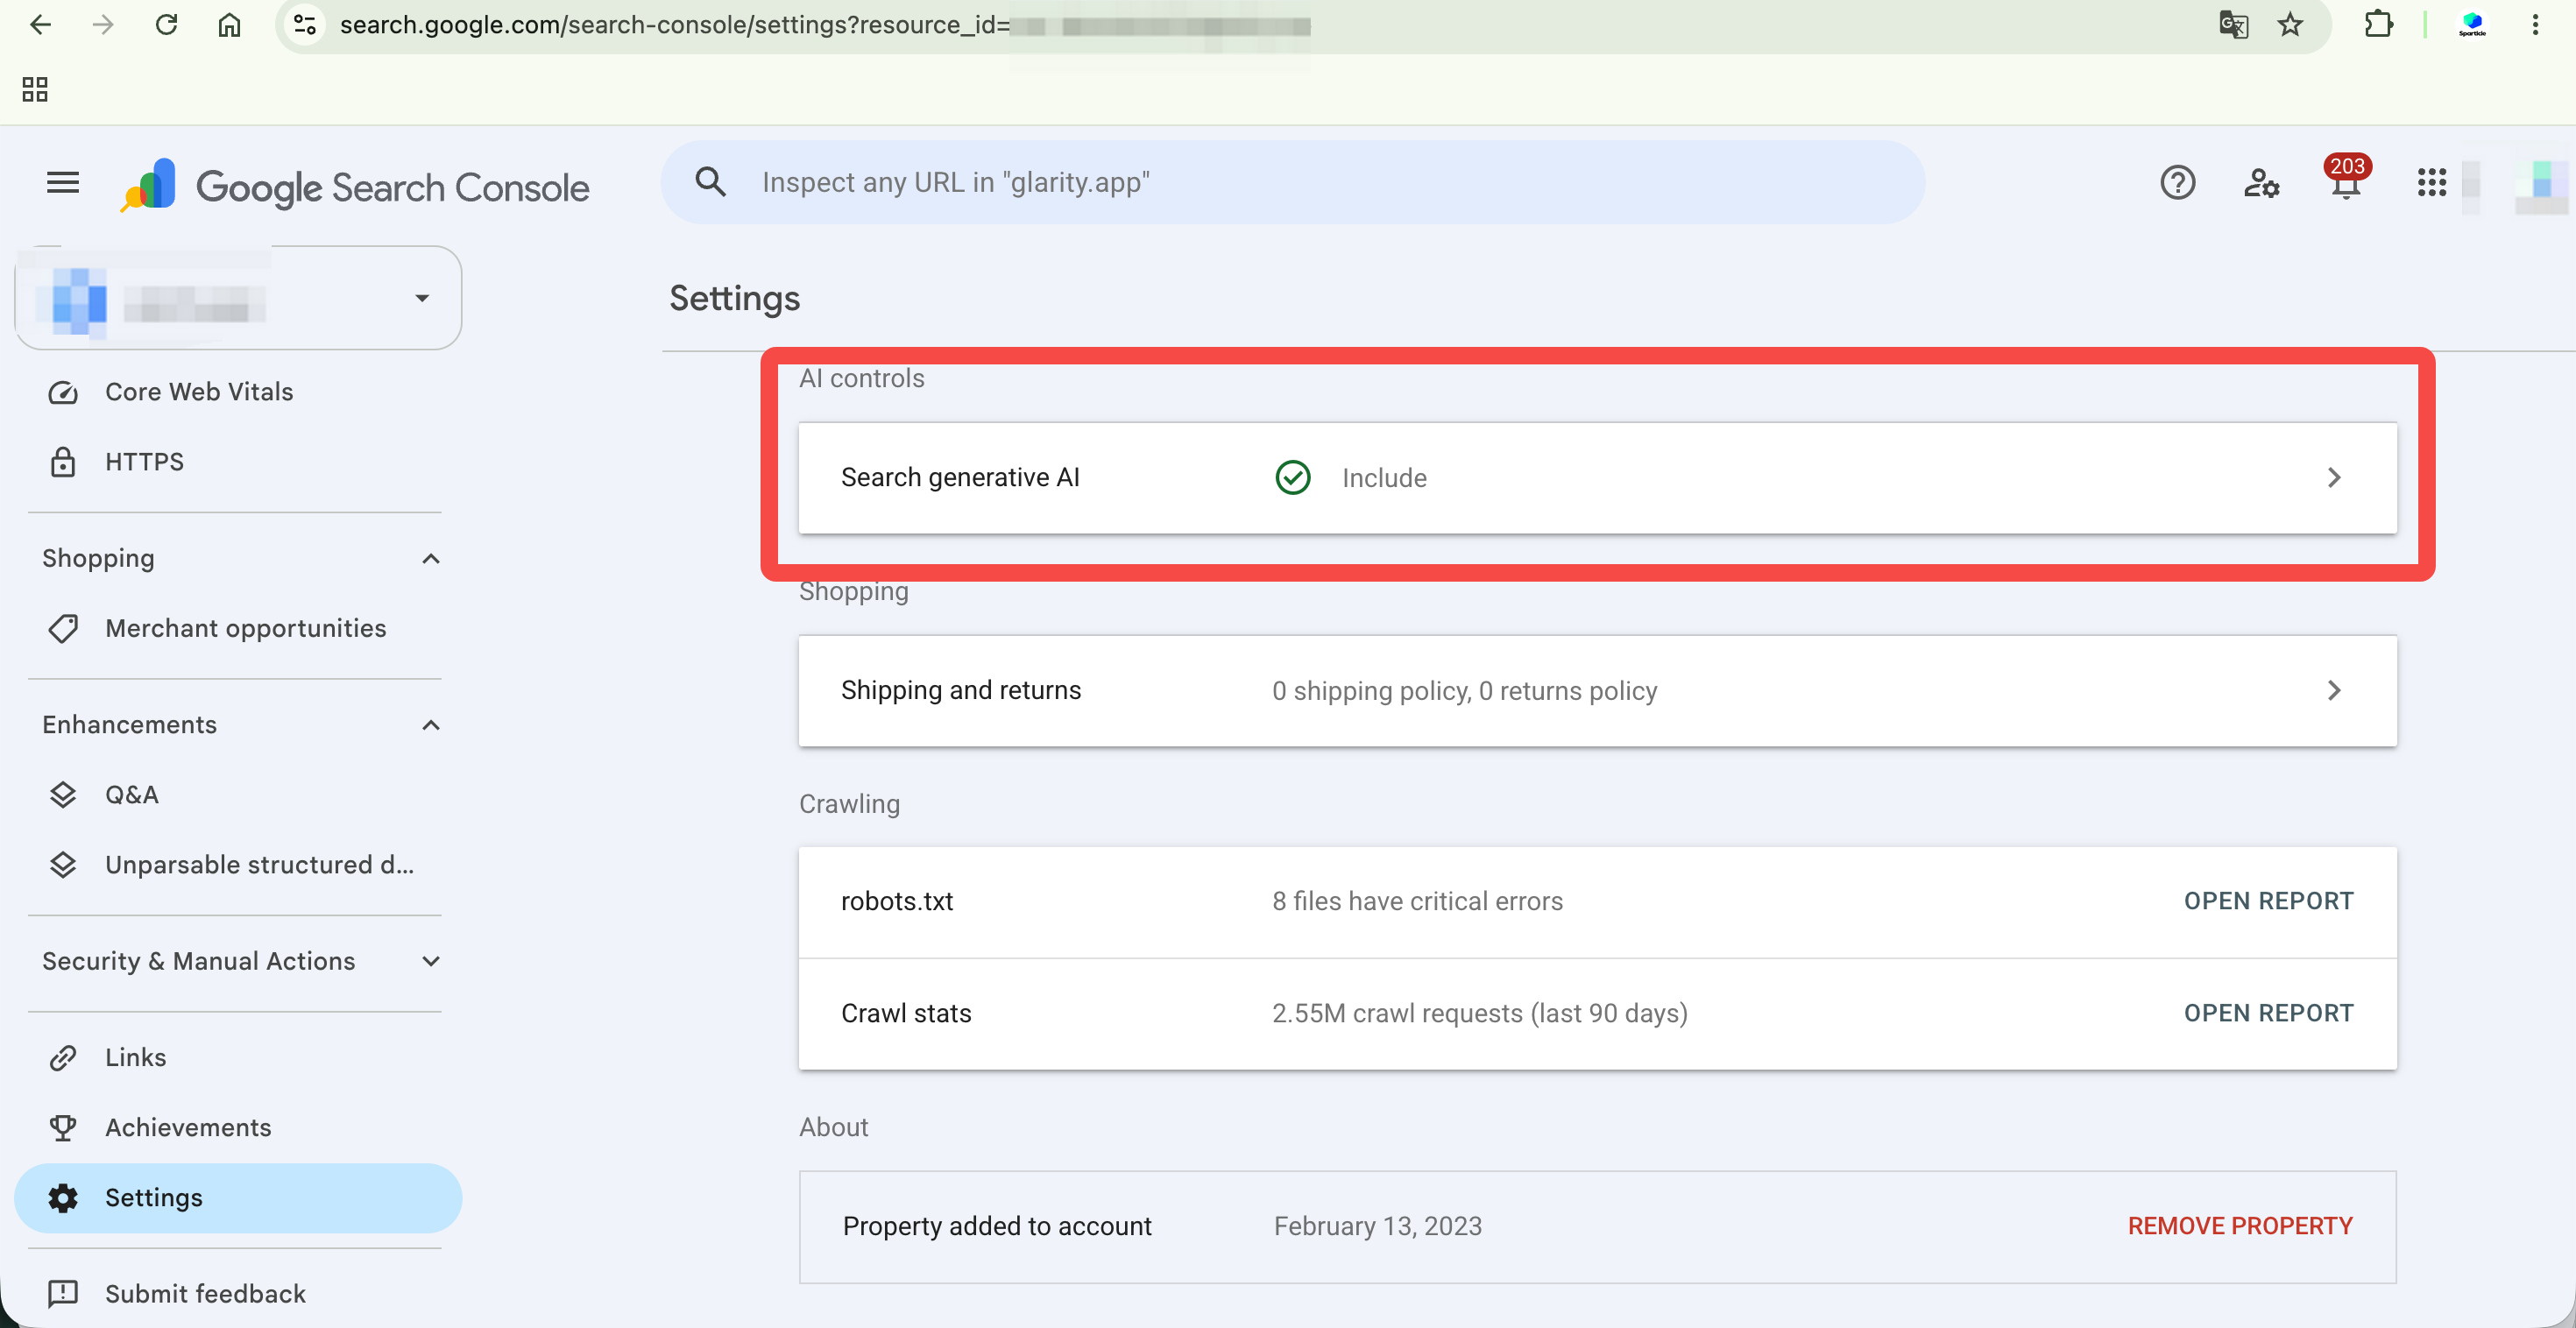2576x1328 pixels.
Task: Click the browser forward arrow
Action: click(x=103, y=25)
